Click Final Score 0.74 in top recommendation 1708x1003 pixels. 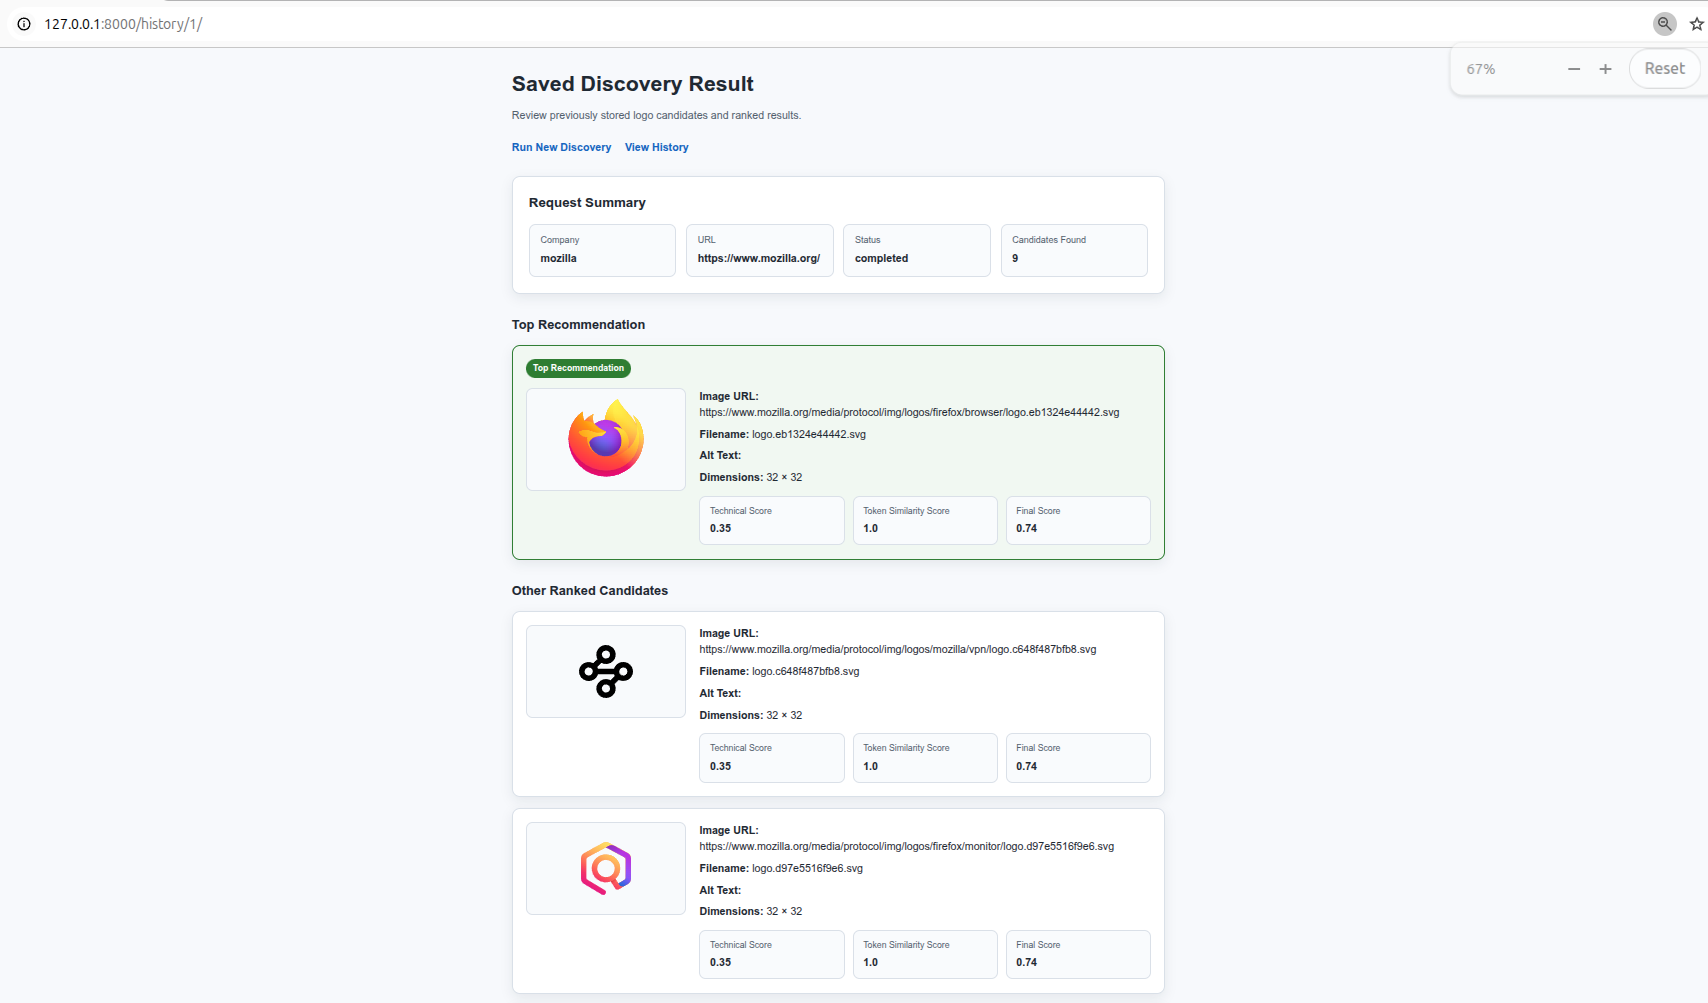coord(1078,520)
